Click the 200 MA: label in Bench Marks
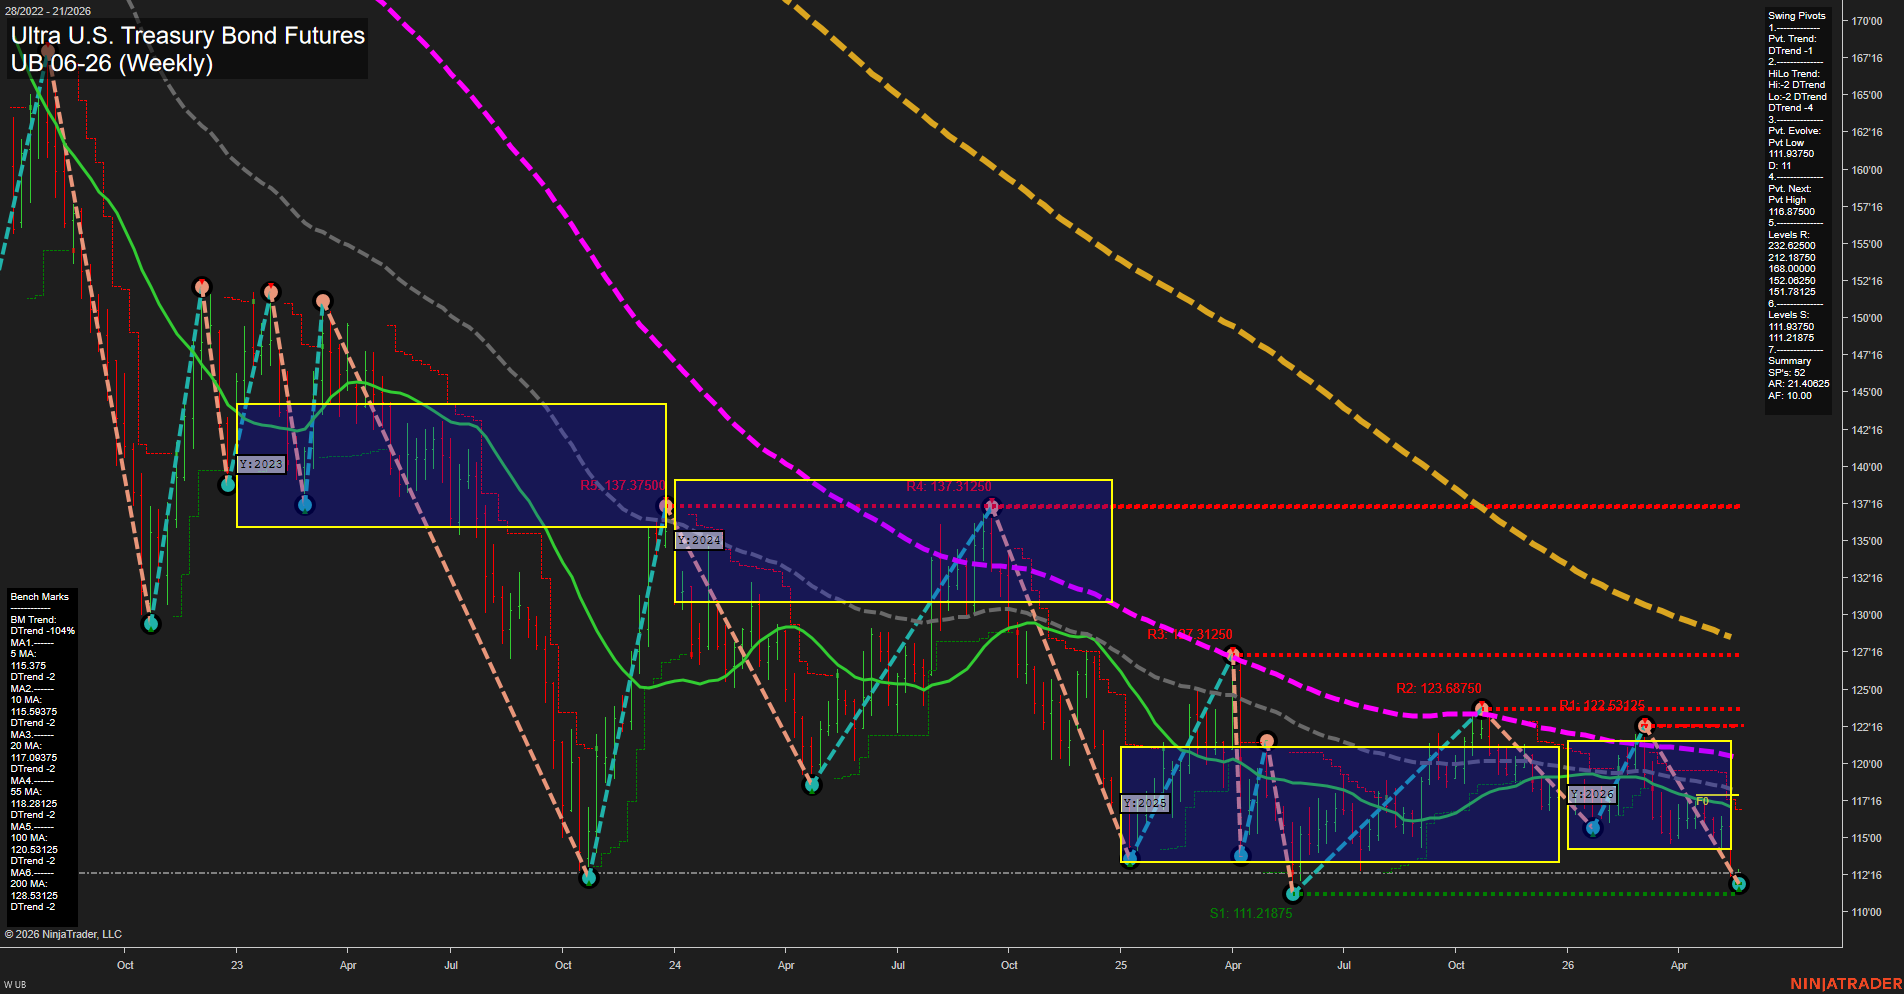Image resolution: width=1904 pixels, height=994 pixels. (x=29, y=884)
